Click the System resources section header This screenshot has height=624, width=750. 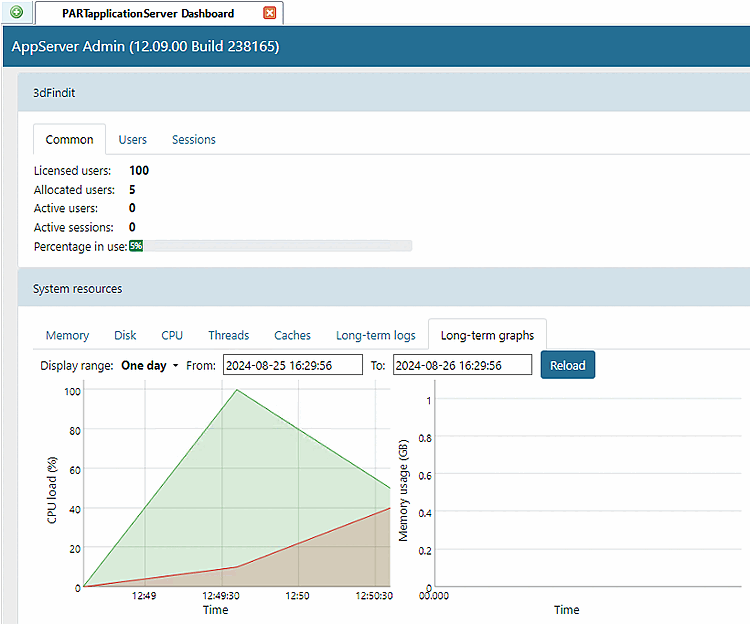384,288
